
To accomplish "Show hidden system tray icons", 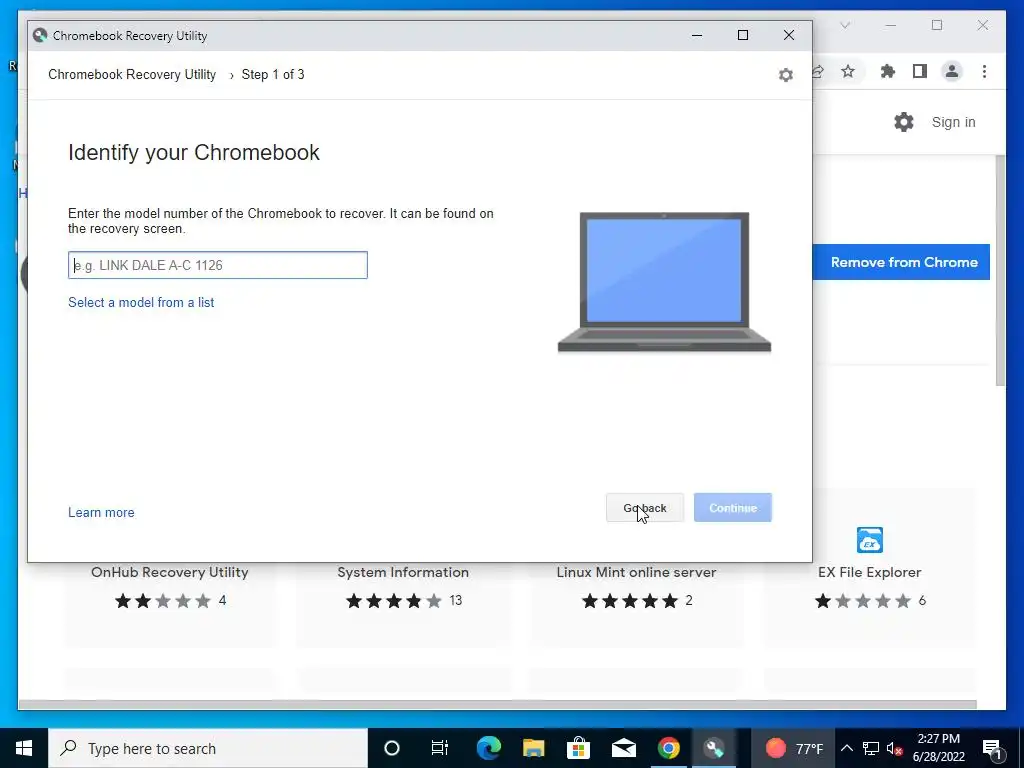I will pyautogui.click(x=846, y=748).
